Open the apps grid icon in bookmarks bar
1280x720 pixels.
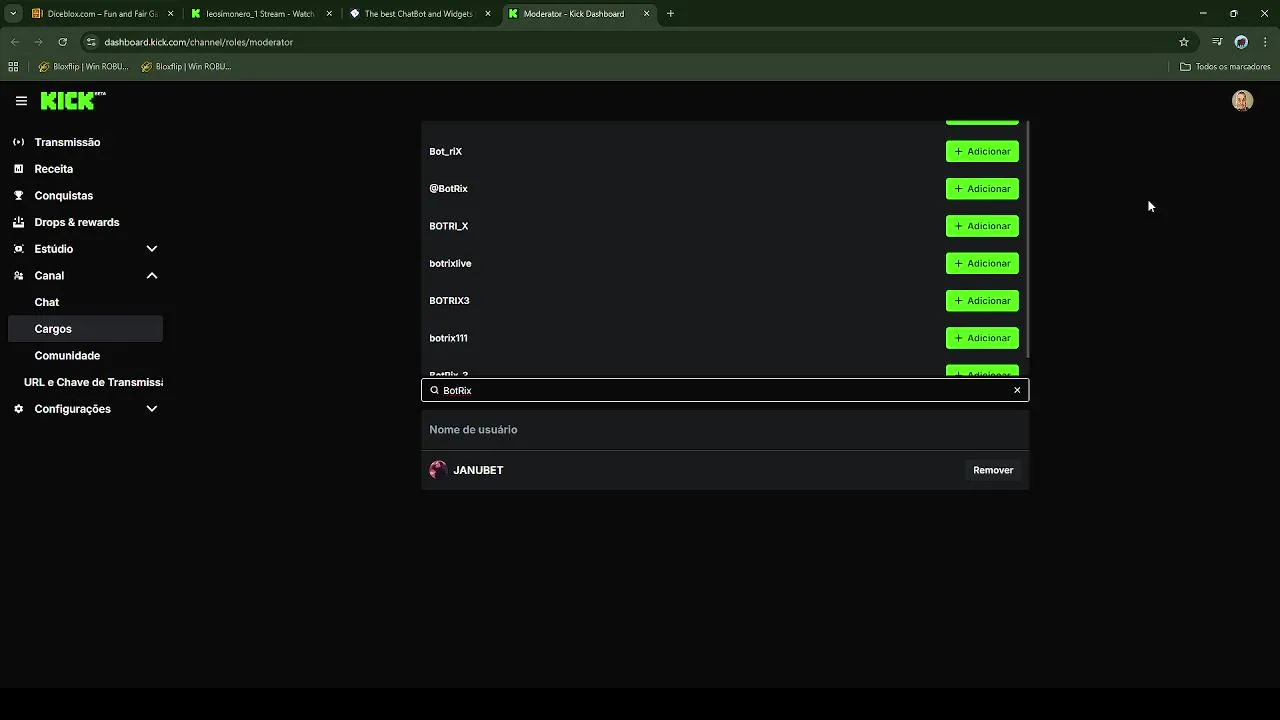point(13,67)
